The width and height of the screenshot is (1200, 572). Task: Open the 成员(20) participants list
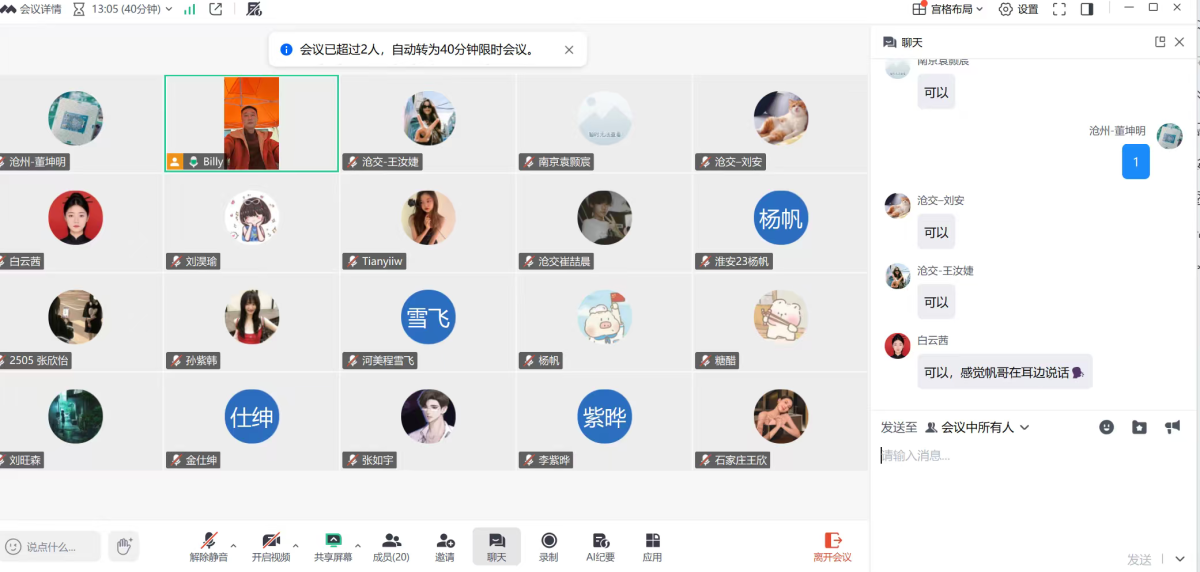pos(391,546)
